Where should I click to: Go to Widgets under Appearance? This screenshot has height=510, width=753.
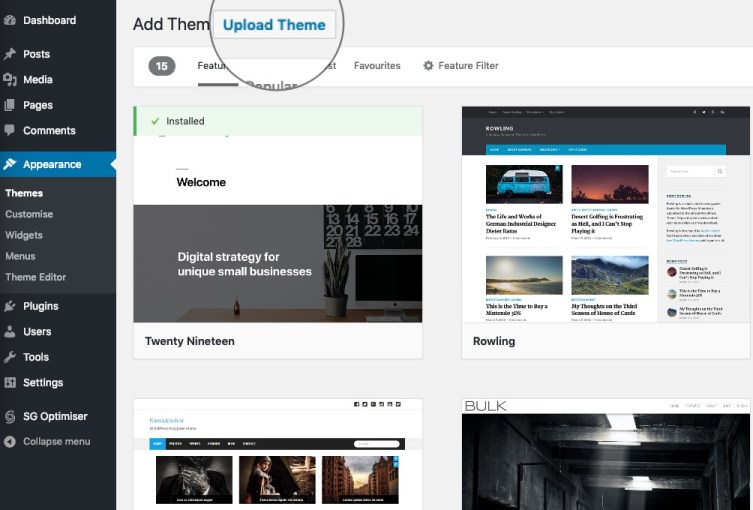(x=24, y=235)
